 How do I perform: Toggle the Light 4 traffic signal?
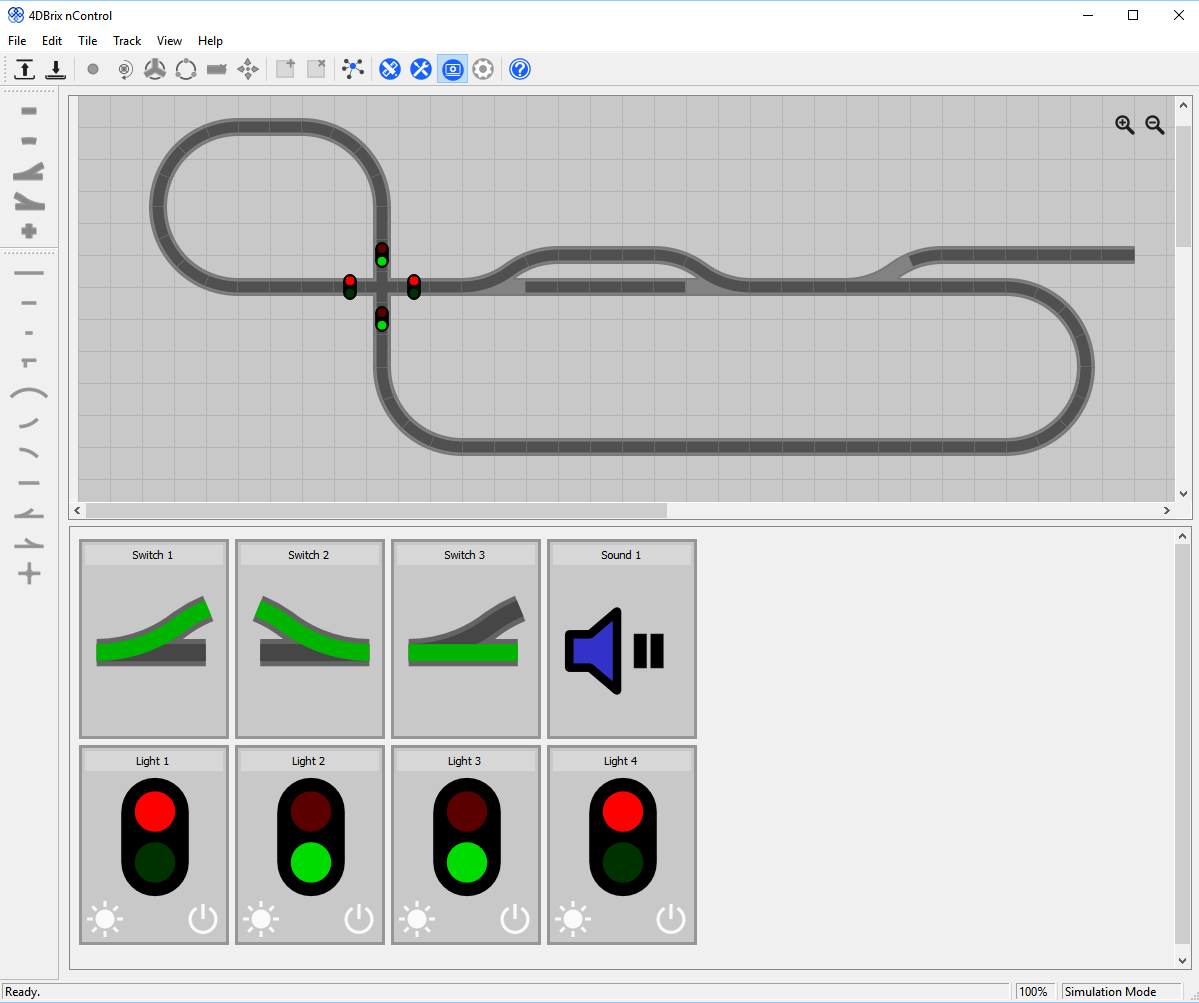pyautogui.click(x=622, y=836)
